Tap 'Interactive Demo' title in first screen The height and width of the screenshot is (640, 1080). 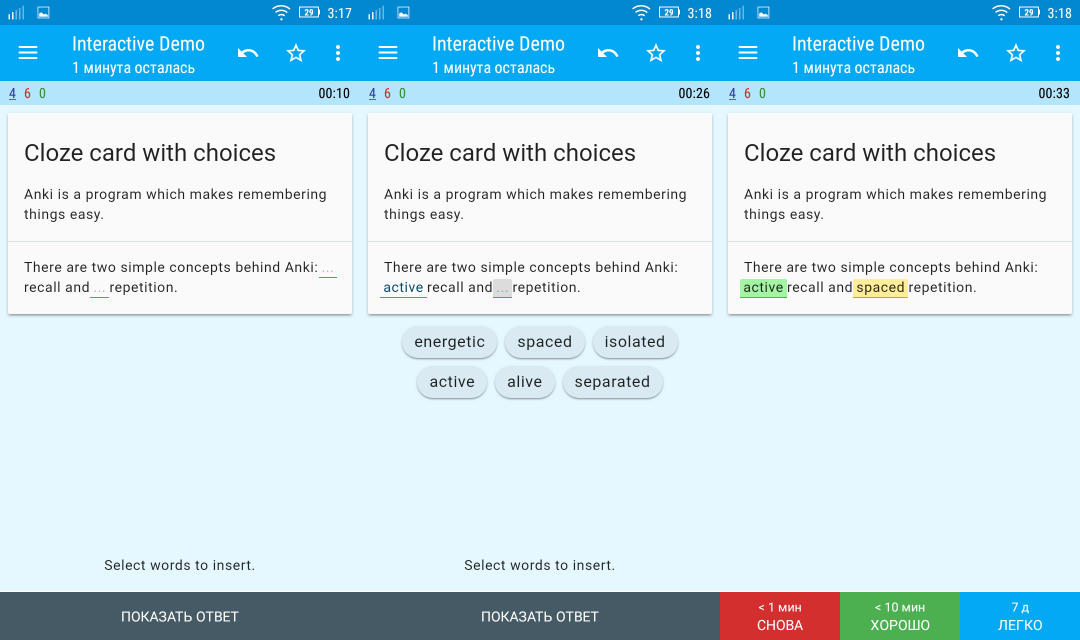click(x=138, y=44)
